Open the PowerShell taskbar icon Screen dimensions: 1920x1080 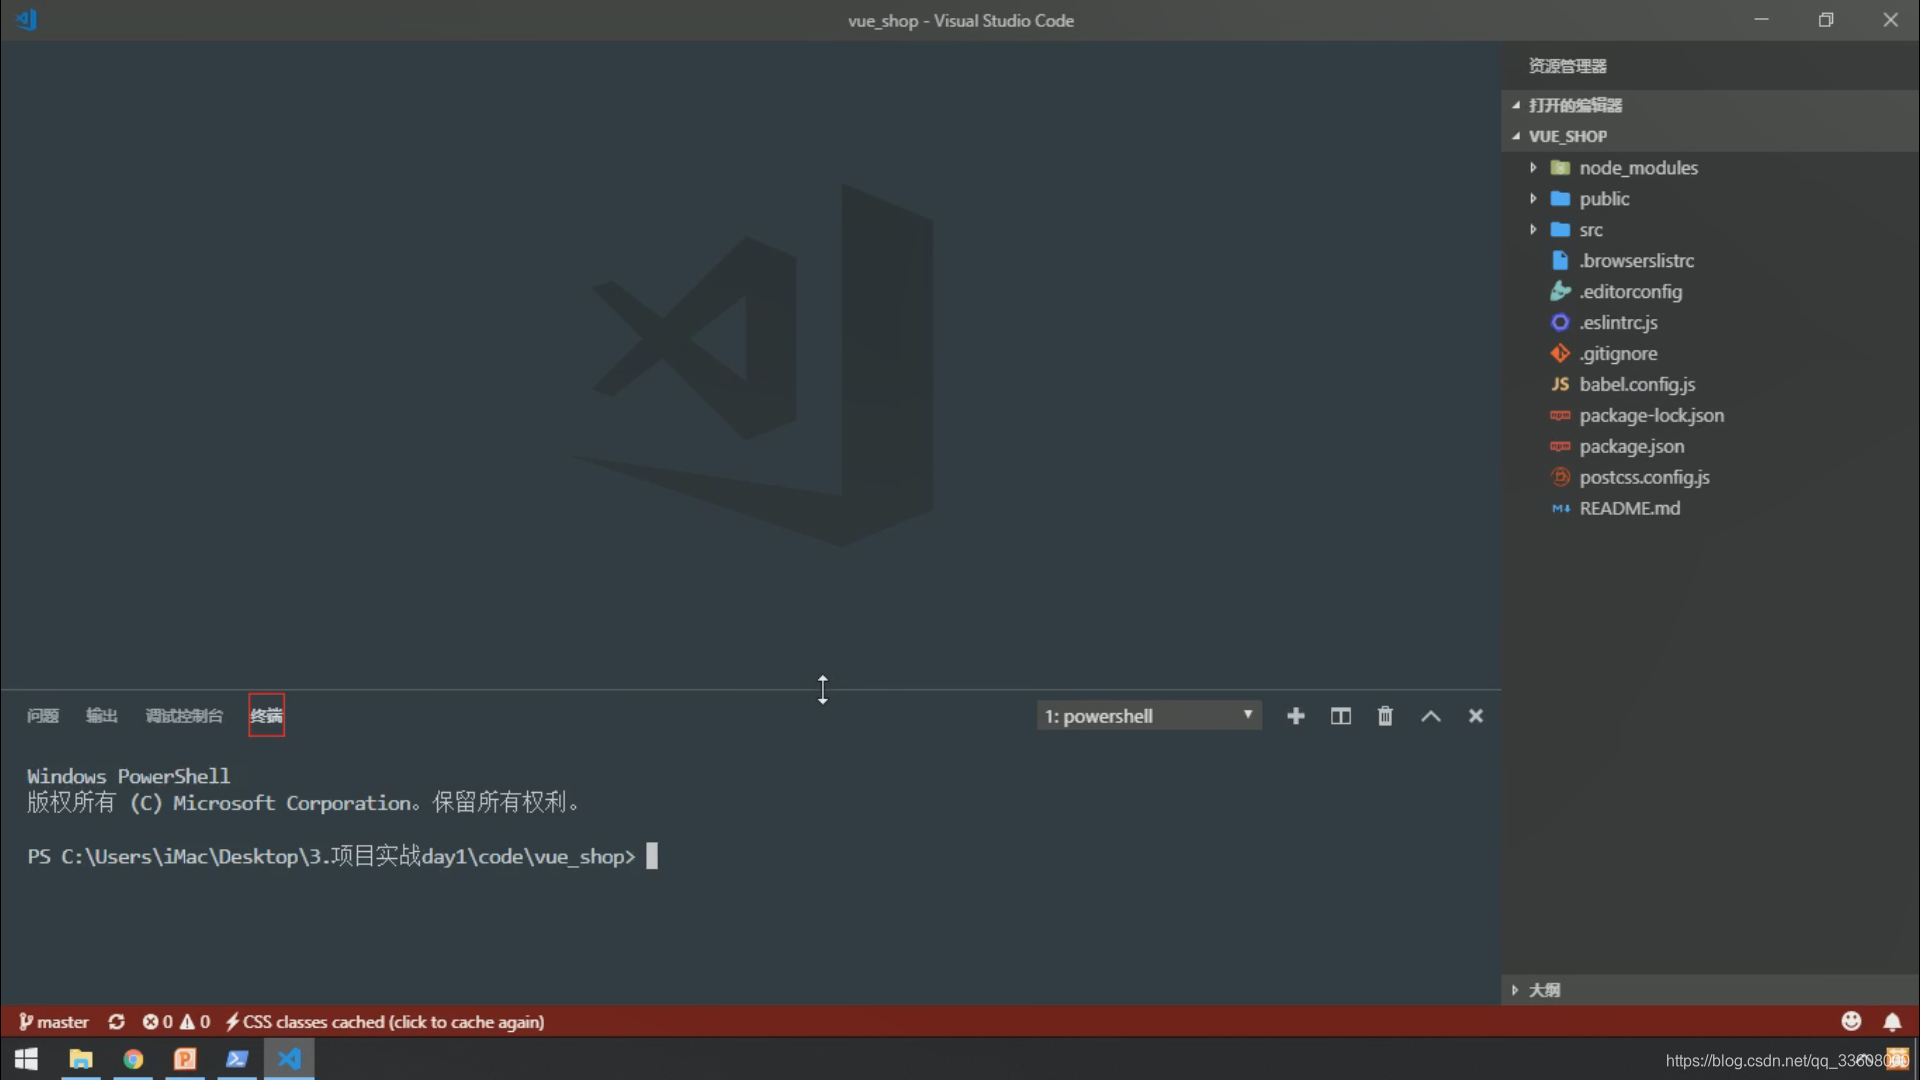coord(237,1059)
